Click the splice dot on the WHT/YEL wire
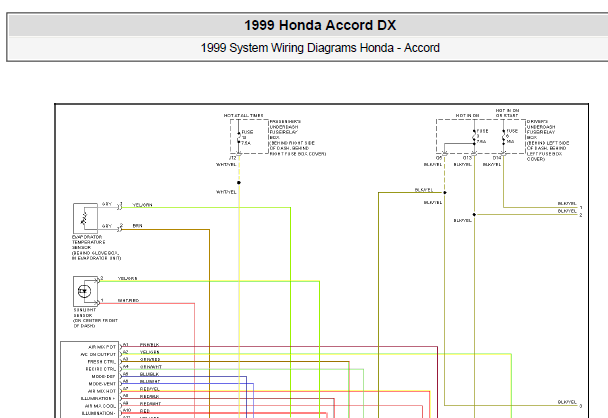The height and width of the screenshot is (418, 608). [239, 182]
